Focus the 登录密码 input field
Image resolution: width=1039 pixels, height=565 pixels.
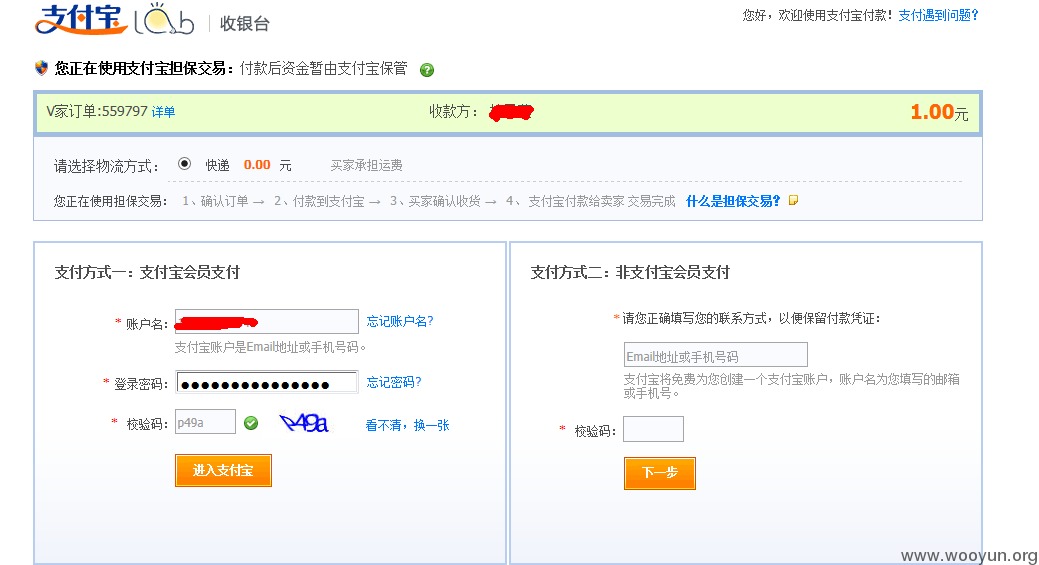pyautogui.click(x=266, y=382)
